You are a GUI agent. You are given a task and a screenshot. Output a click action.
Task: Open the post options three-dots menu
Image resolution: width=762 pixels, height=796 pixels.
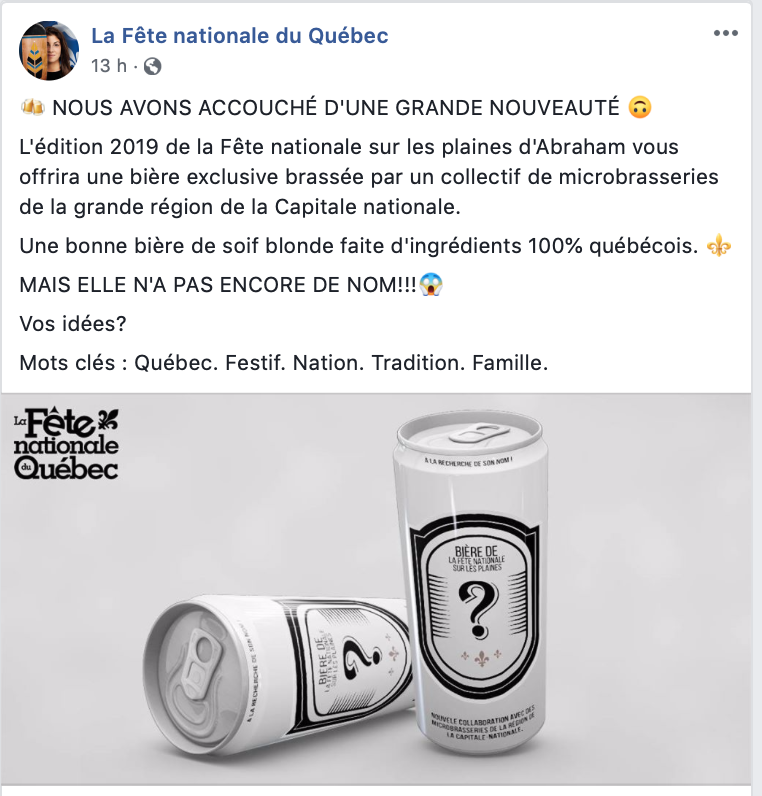pos(725,34)
